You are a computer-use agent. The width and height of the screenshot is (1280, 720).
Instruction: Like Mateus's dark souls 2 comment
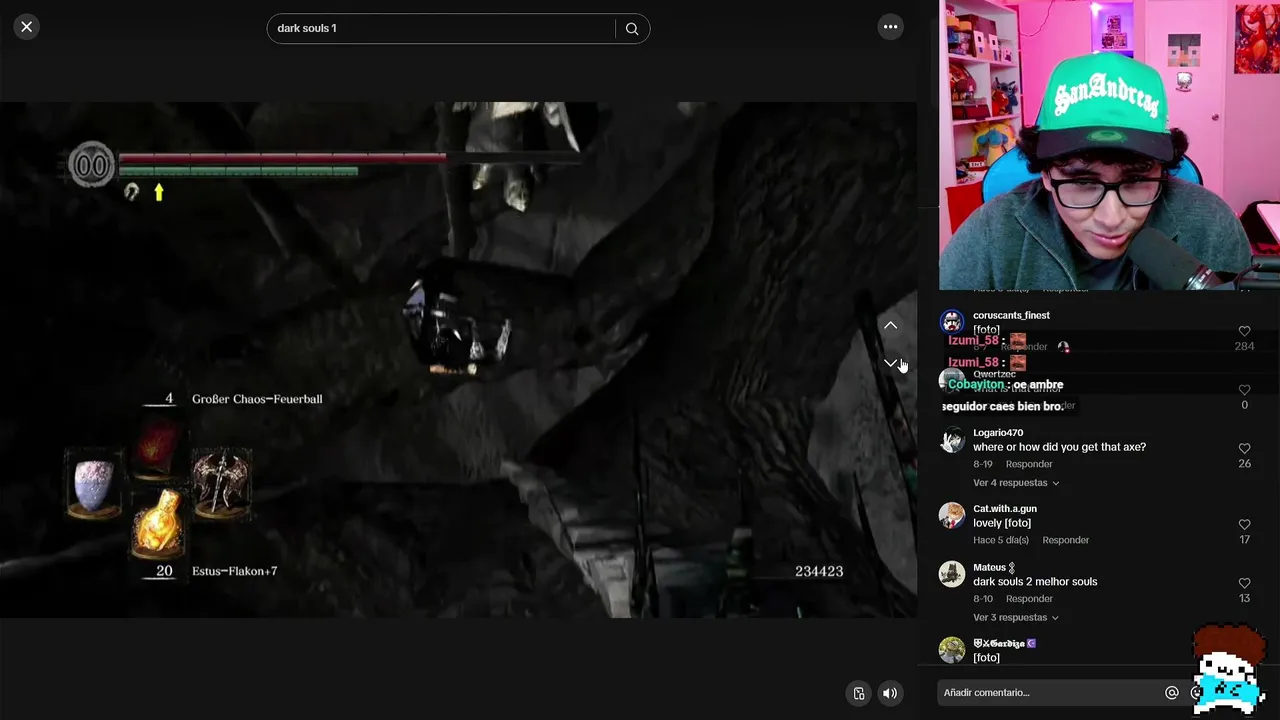point(1244,583)
